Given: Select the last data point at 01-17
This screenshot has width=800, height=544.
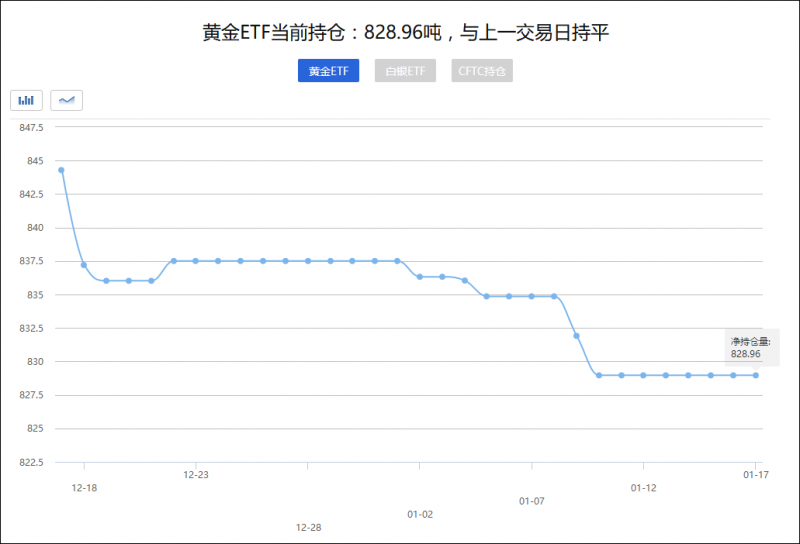Looking at the screenshot, I should [756, 375].
